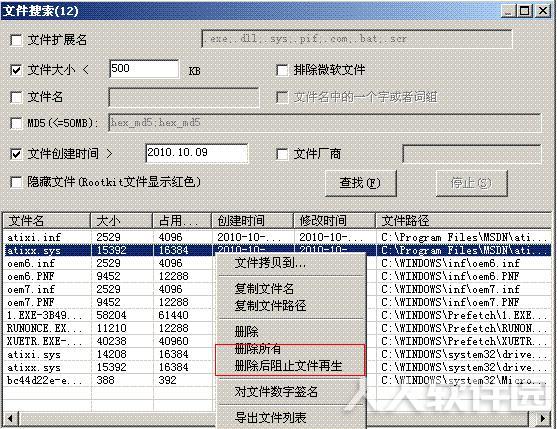The height and width of the screenshot is (429, 557).
Task: Check the MD5 filter checkbox
Action: click(16, 123)
